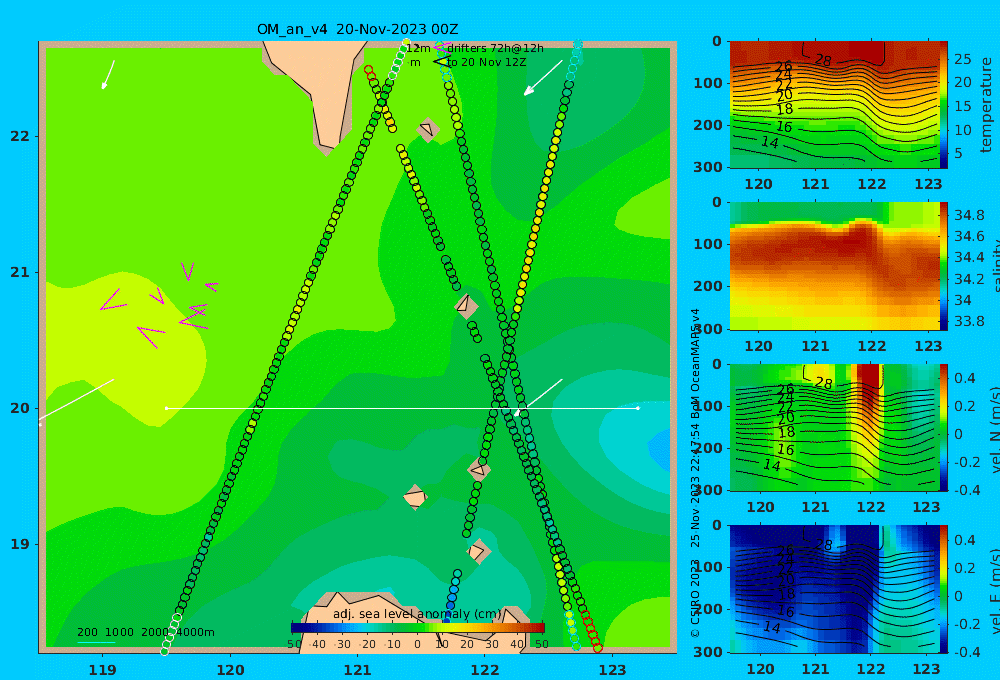
Task: Click the sea level anomaly color bar
Action: [417, 628]
